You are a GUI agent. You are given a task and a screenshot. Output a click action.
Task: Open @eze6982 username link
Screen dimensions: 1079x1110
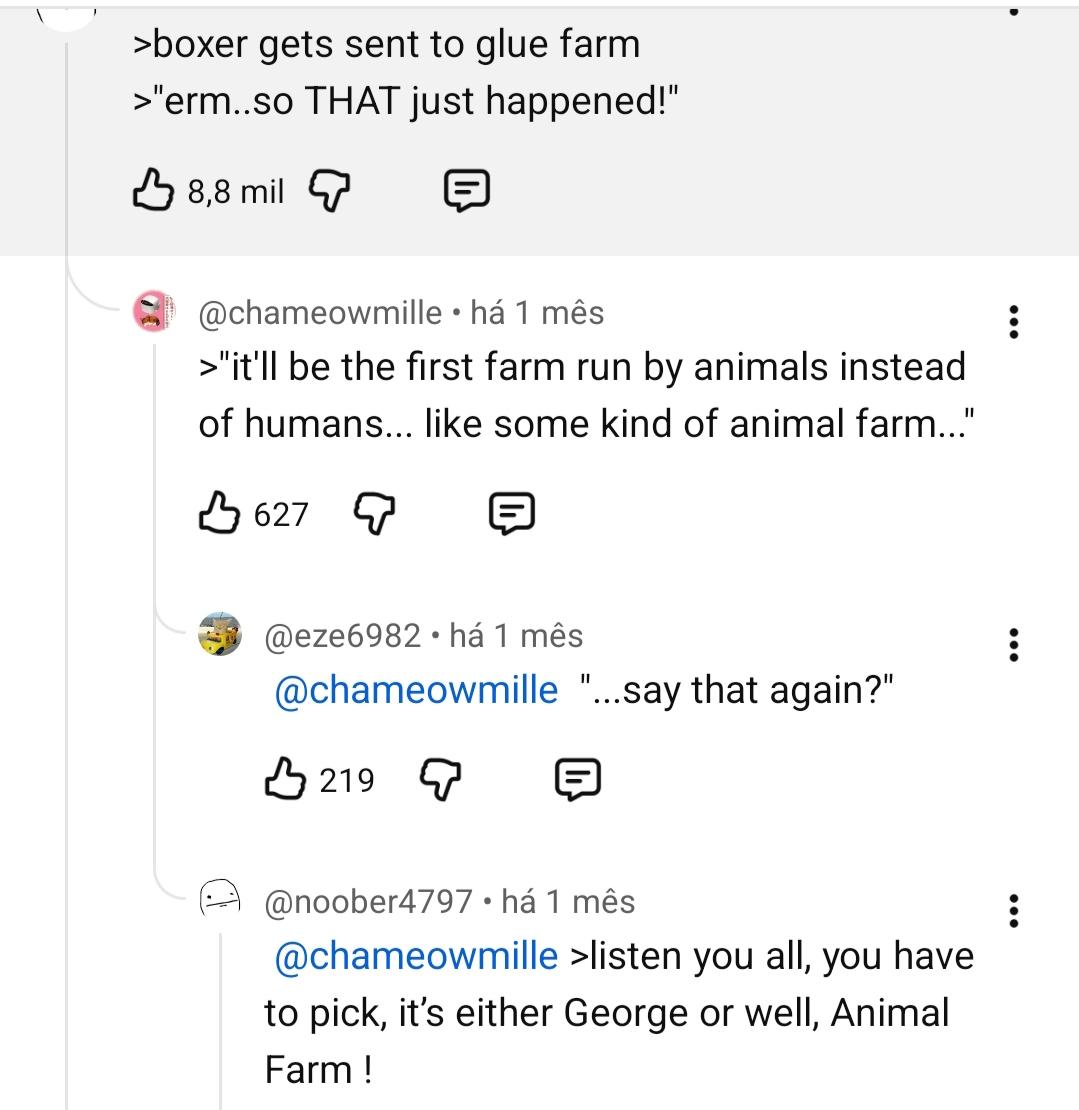[x=342, y=636]
